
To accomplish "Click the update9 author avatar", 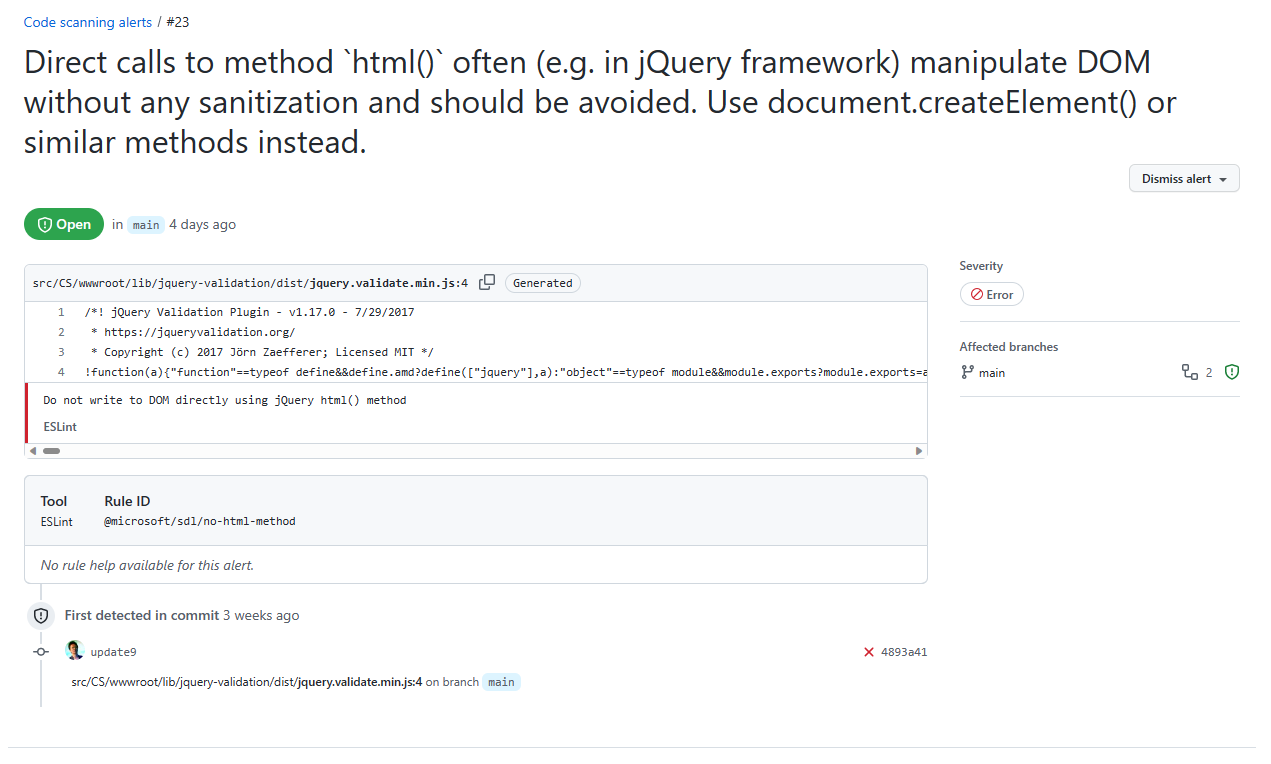I will [x=74, y=650].
